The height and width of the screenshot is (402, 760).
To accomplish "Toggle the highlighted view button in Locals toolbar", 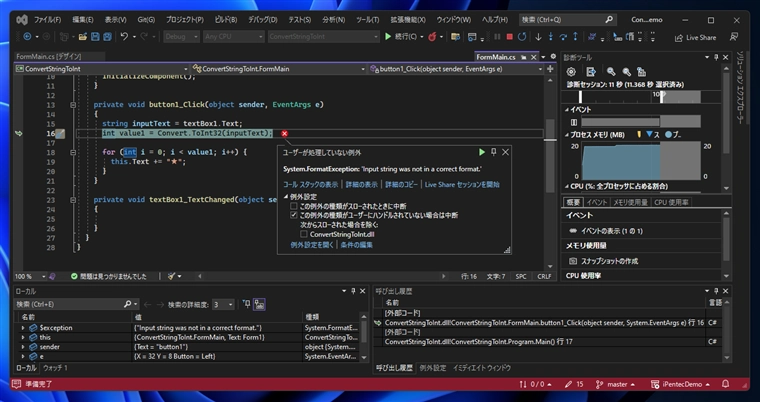I will click(x=260, y=304).
